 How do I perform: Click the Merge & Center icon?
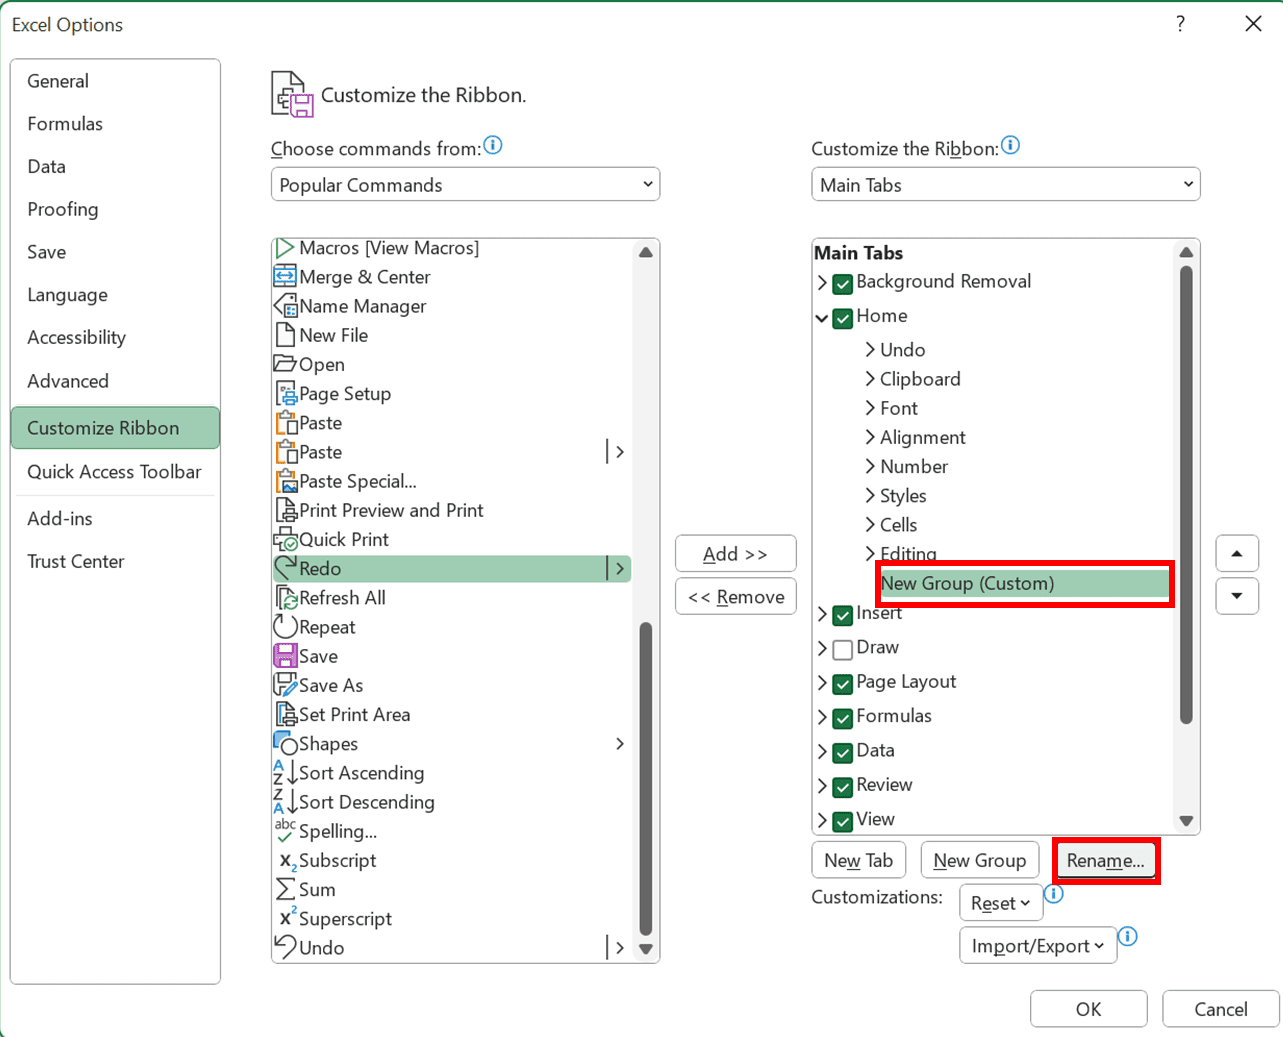[x=285, y=277]
